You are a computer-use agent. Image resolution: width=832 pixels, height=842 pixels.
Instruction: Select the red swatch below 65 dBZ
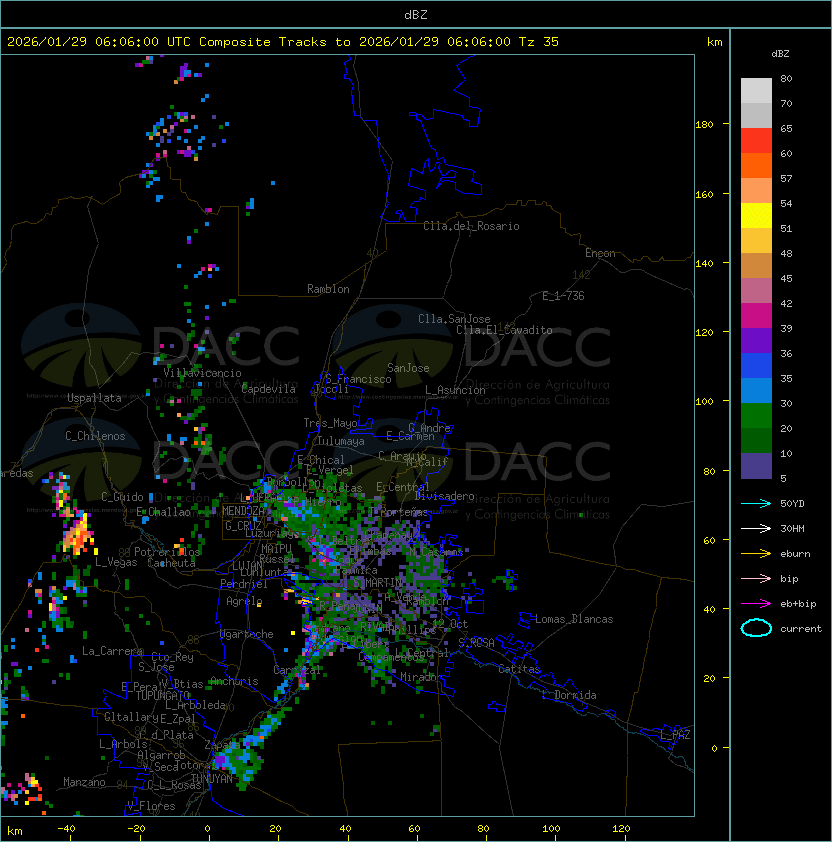[x=756, y=141]
